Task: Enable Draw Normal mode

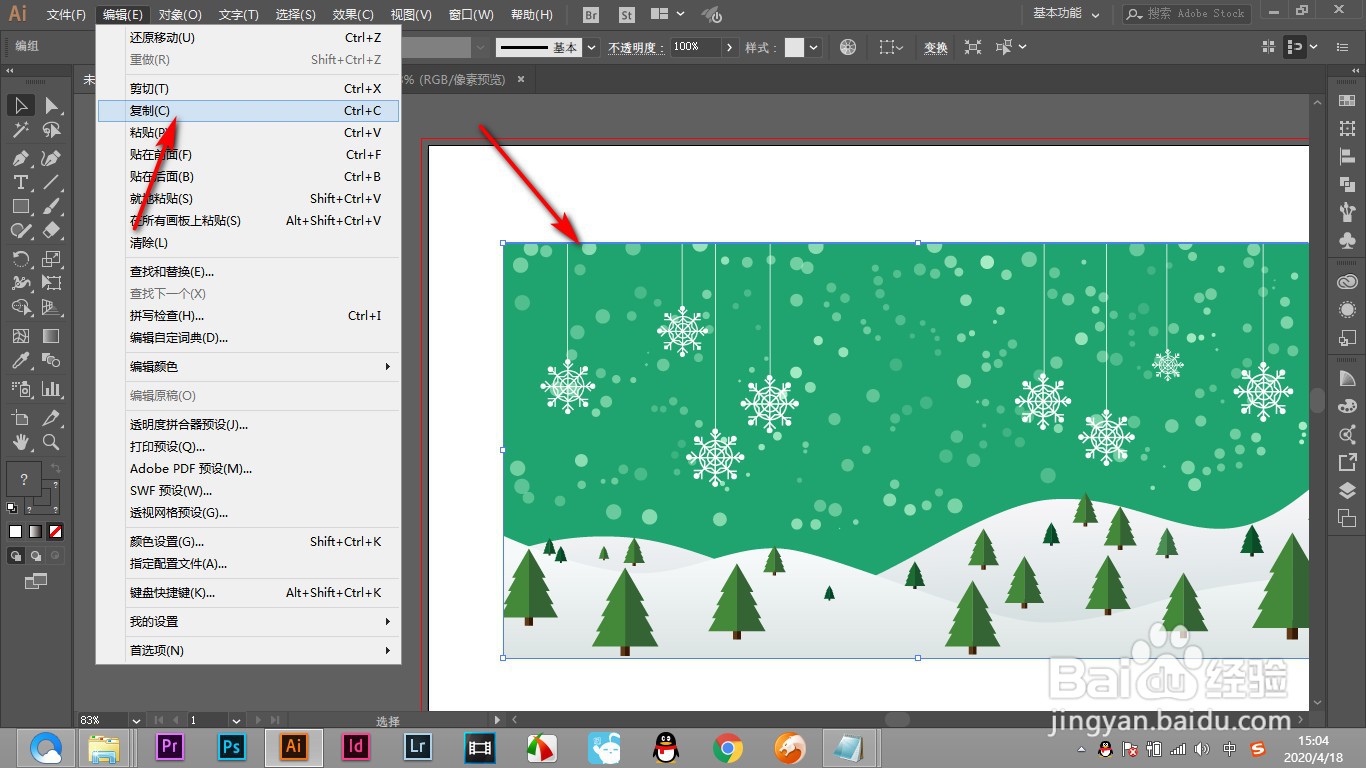Action: pyautogui.click(x=16, y=555)
